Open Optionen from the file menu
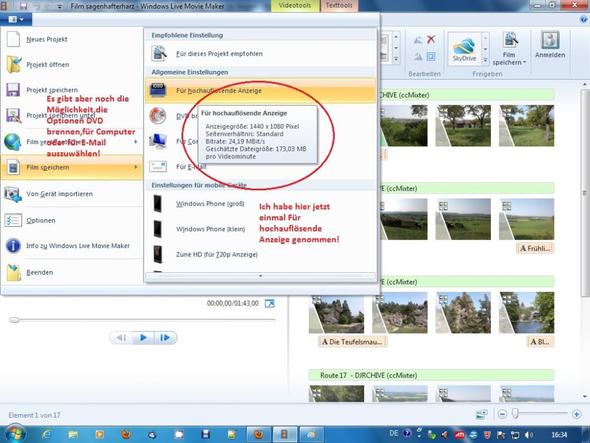Screen dimensions: 590x443 [x=71, y=221]
